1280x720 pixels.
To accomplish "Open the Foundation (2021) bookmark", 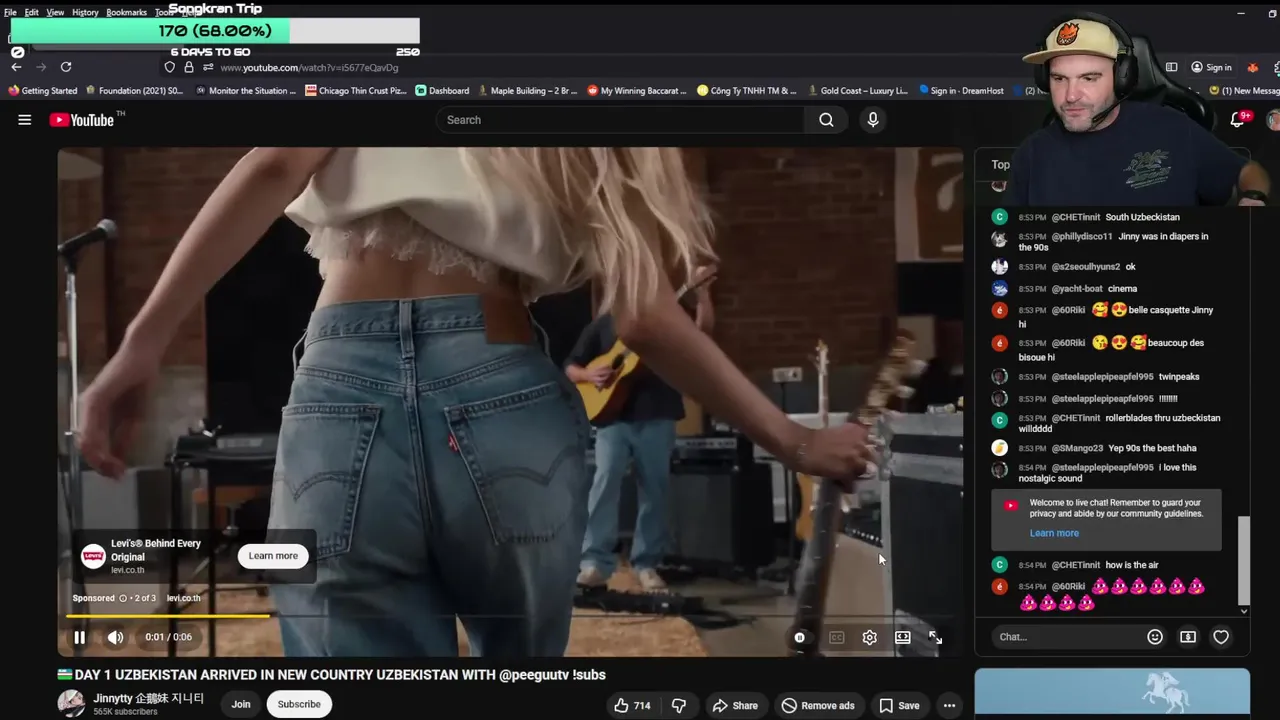I will pos(134,90).
